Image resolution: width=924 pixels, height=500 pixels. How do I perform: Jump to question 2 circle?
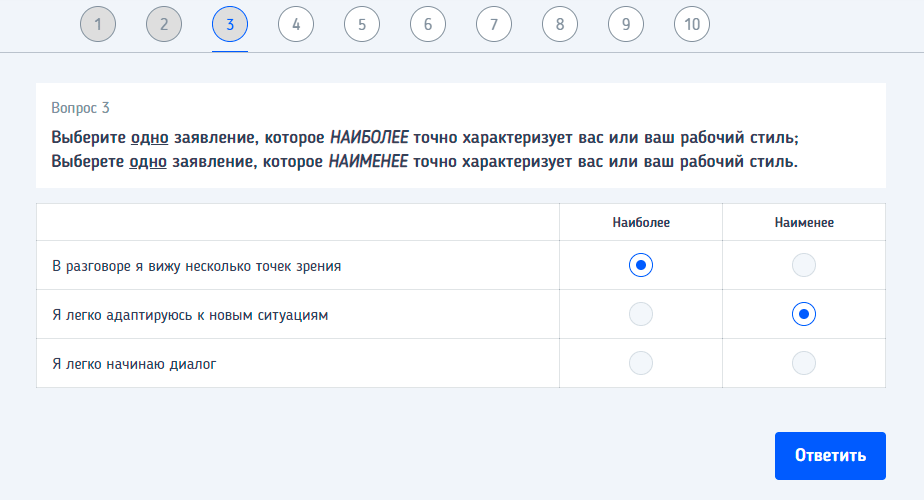pyautogui.click(x=164, y=24)
